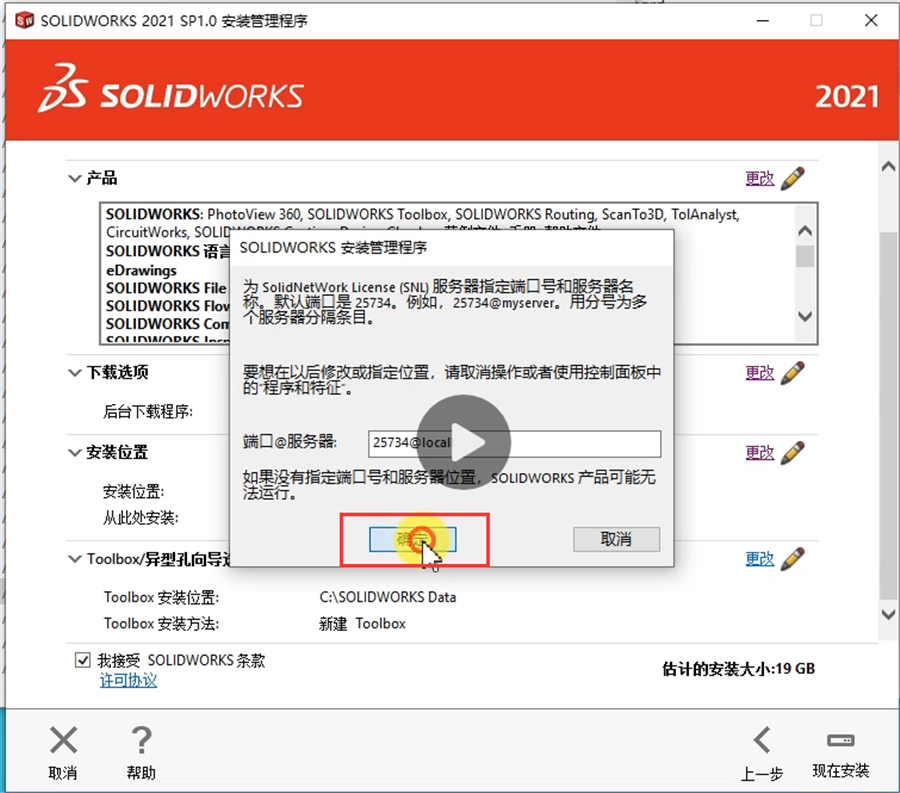Click 更改 link for 安装位置
Viewport: 900px width, 793px height.
760,453
